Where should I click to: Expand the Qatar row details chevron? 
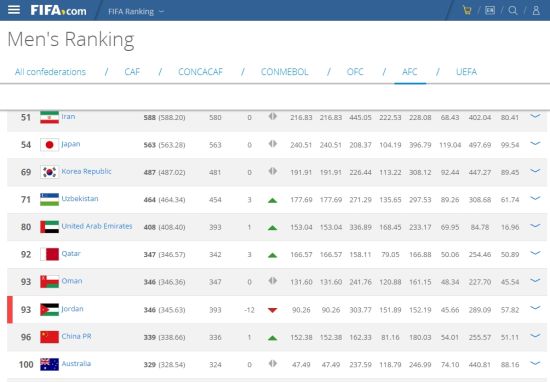pos(535,253)
